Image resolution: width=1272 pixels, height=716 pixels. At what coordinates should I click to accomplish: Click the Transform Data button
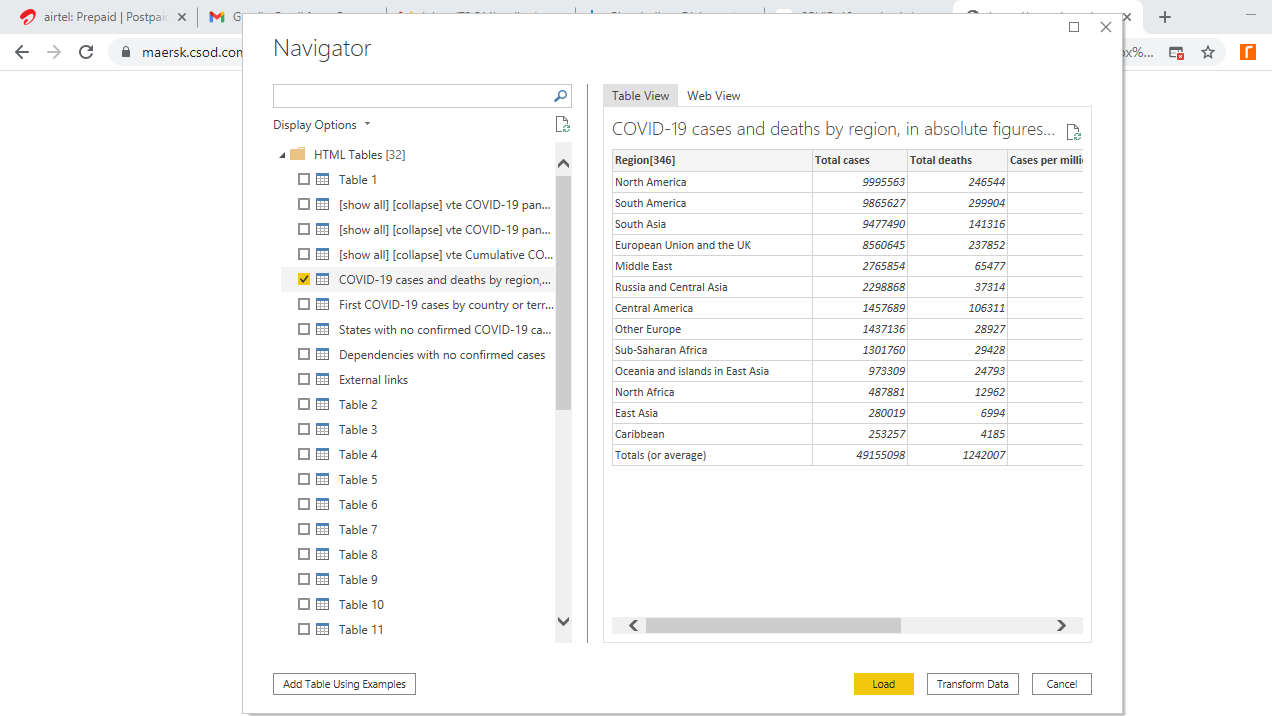(972, 684)
